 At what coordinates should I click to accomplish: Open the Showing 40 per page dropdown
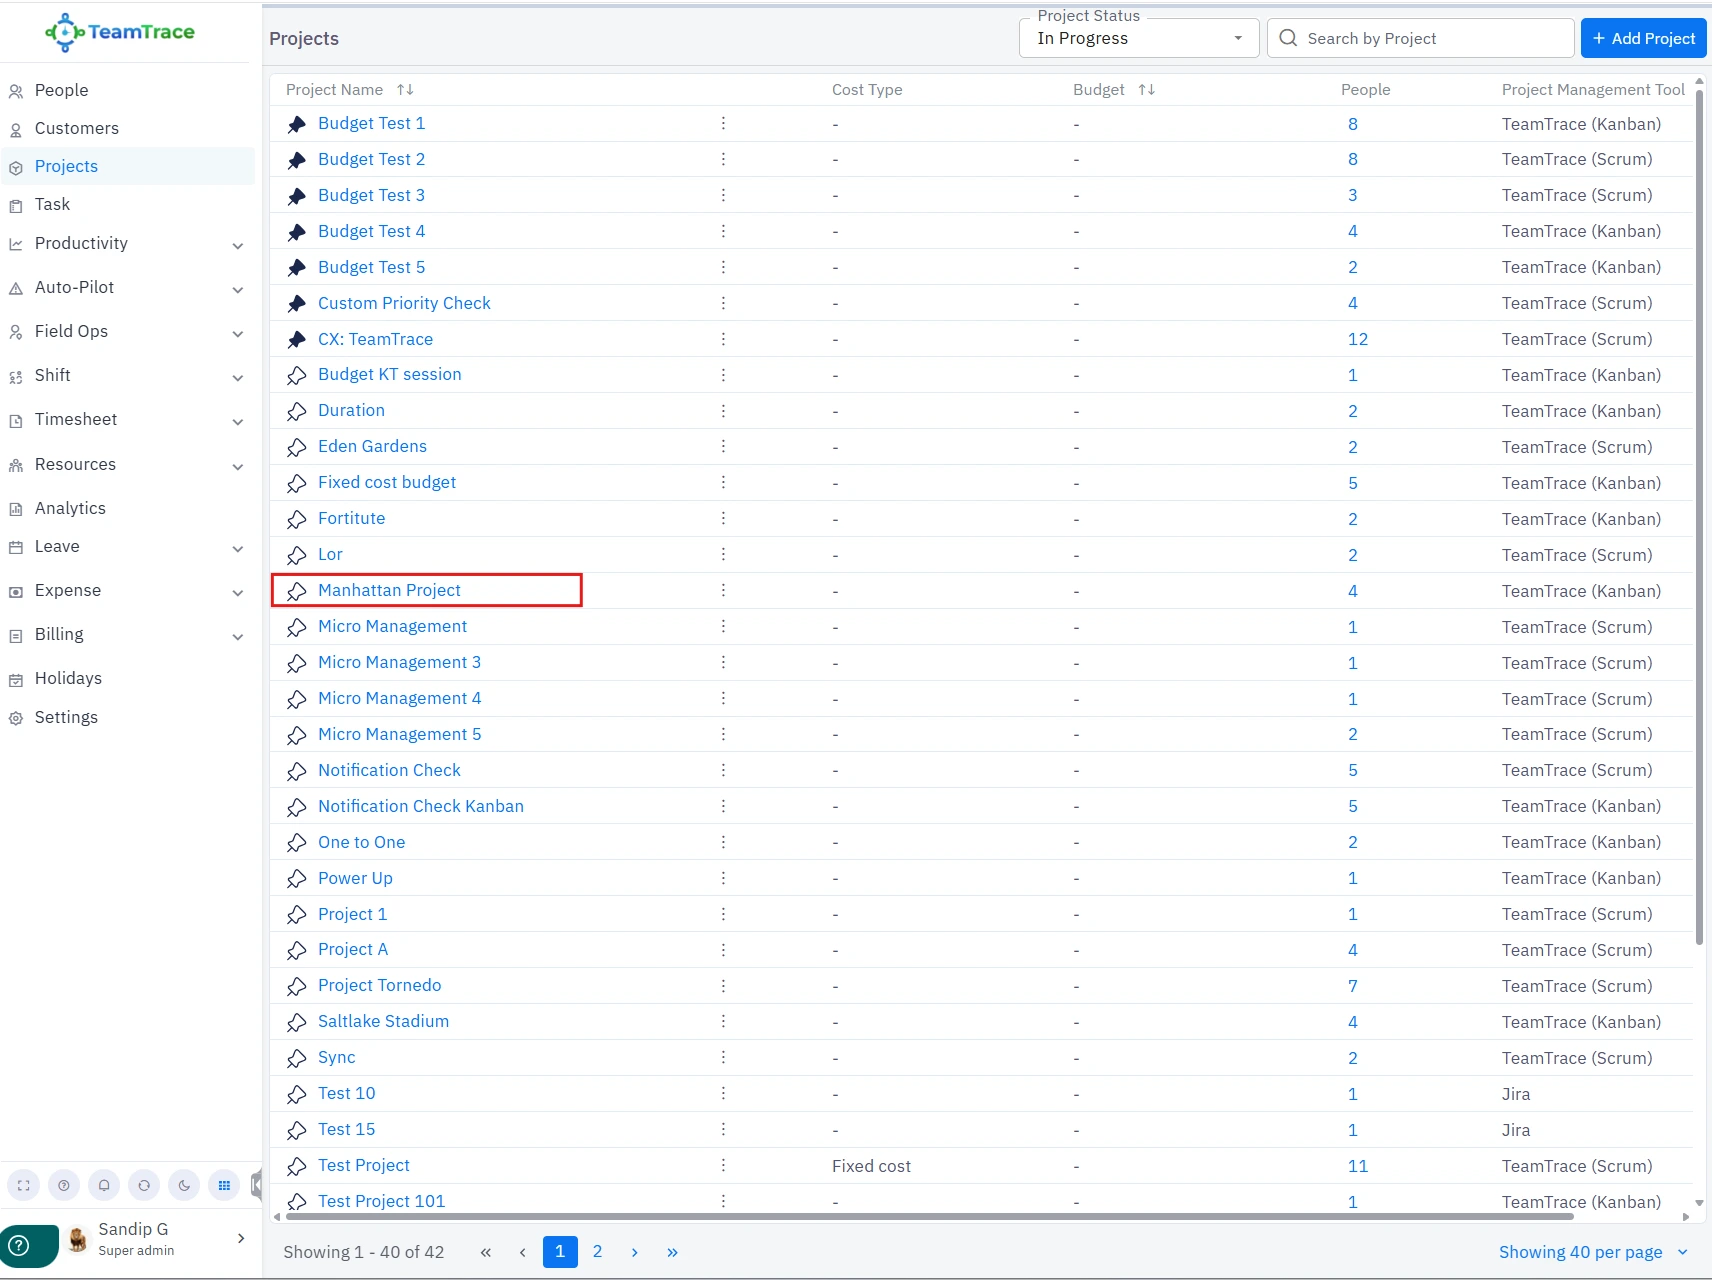[x=1592, y=1252]
